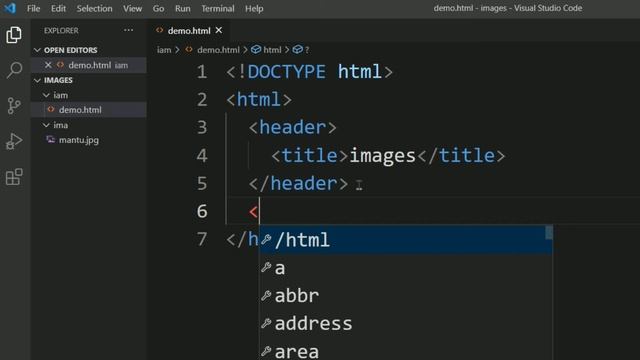The height and width of the screenshot is (360, 640).
Task: Collapse the iam folder
Action: click(x=46, y=95)
